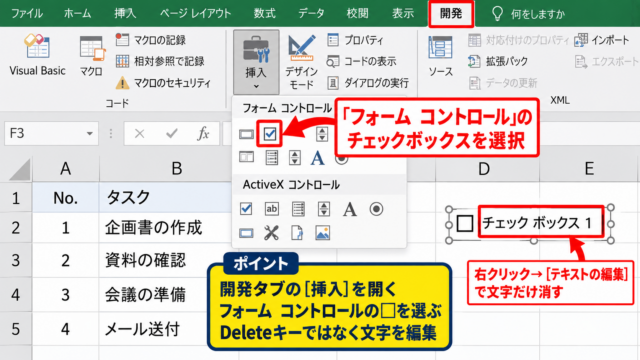Select the form control button icon
The width and height of the screenshot is (640, 360).
click(246, 134)
